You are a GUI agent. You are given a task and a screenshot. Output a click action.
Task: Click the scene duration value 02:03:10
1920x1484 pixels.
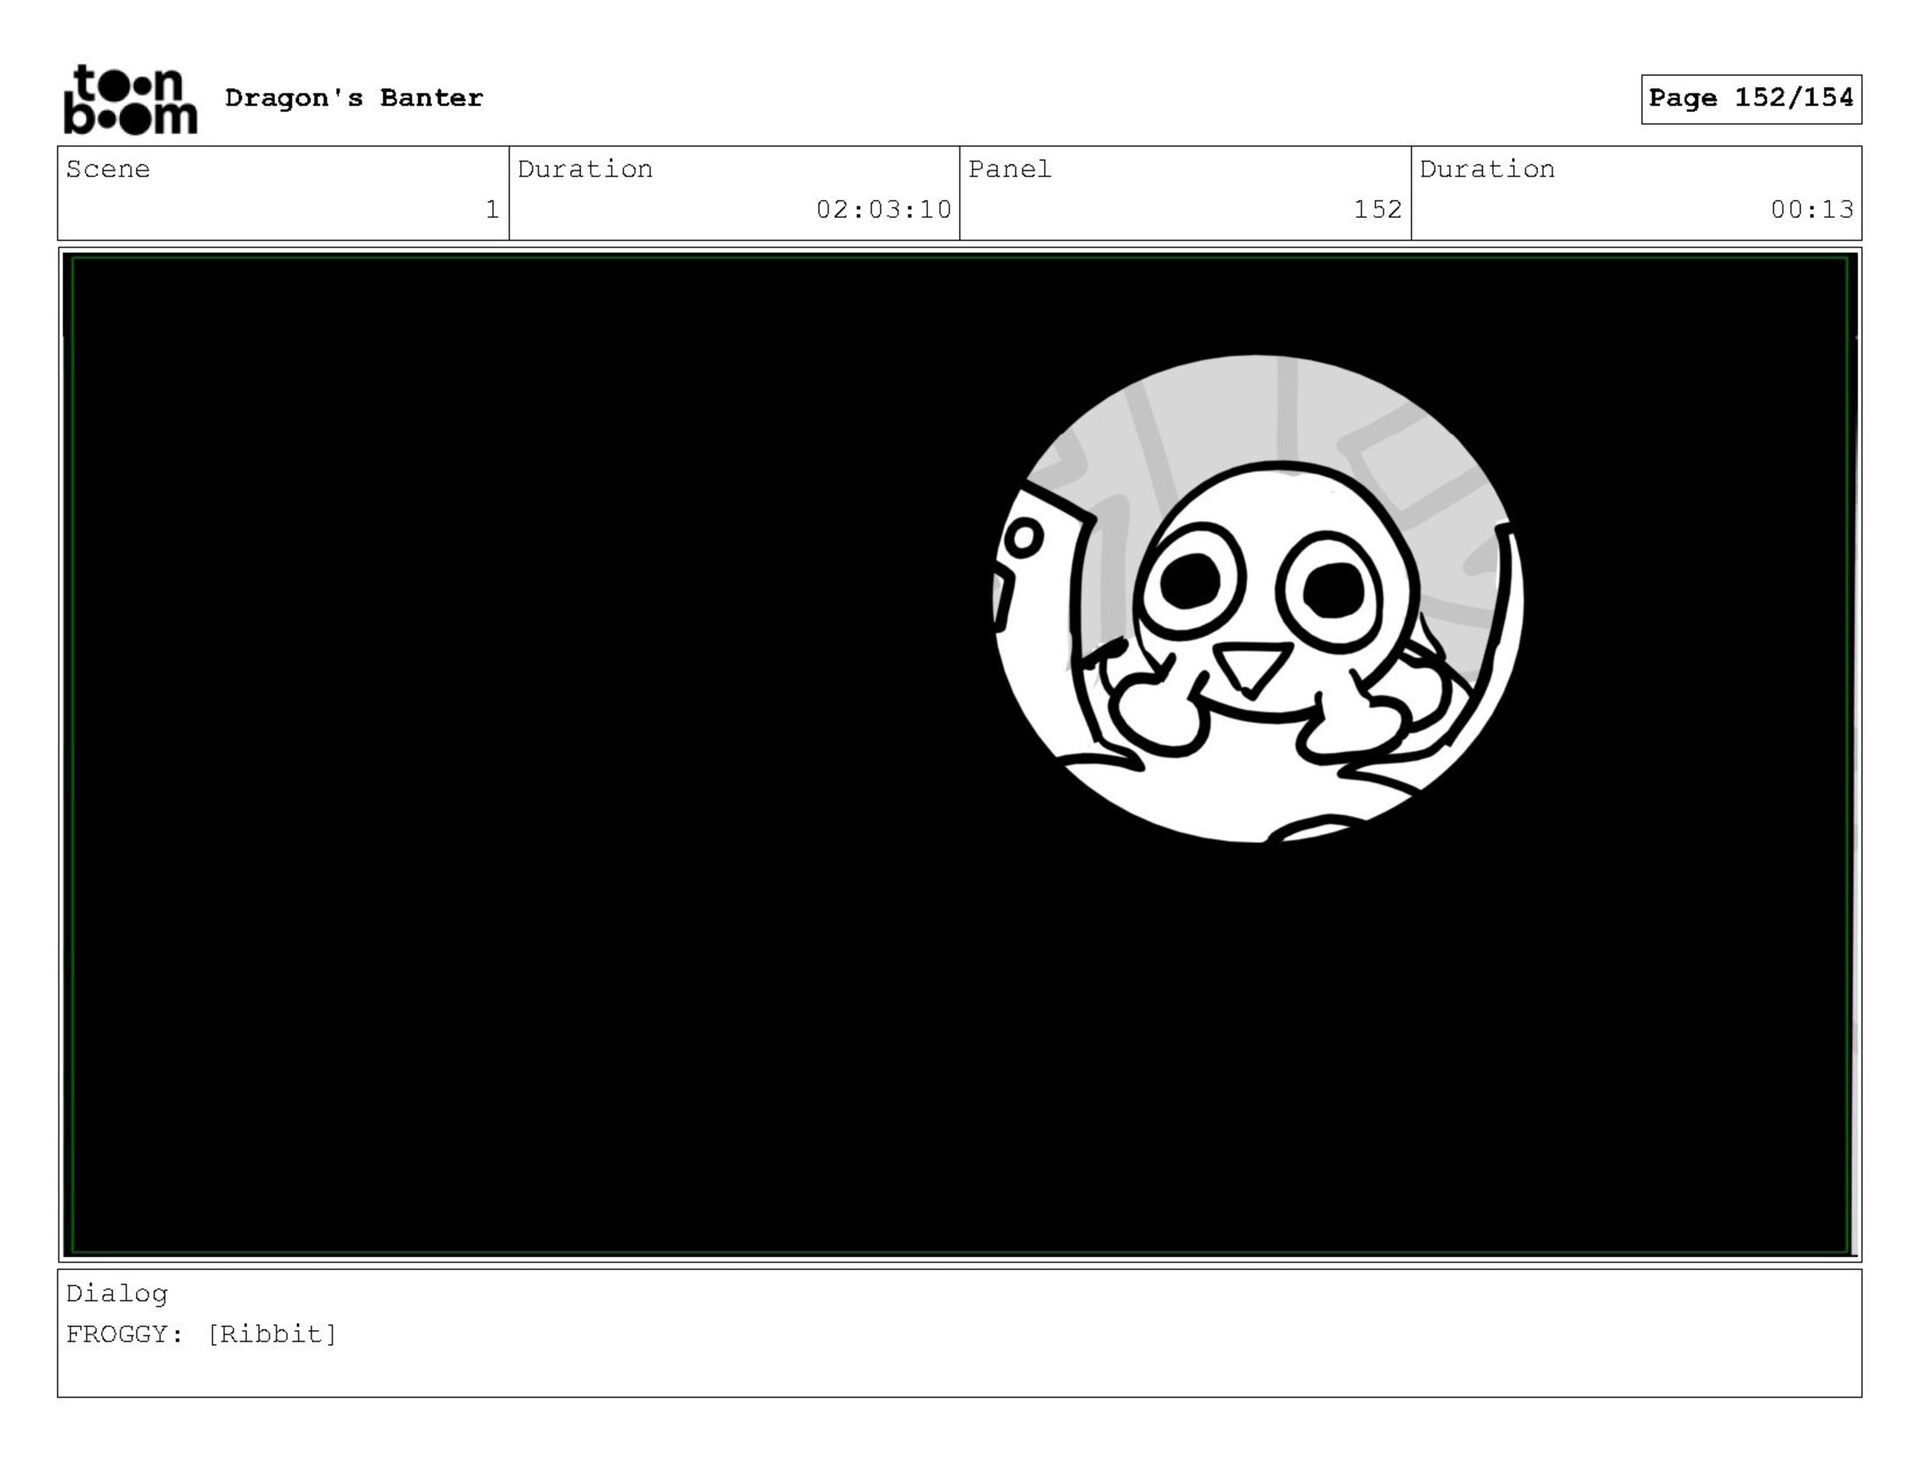click(x=883, y=209)
